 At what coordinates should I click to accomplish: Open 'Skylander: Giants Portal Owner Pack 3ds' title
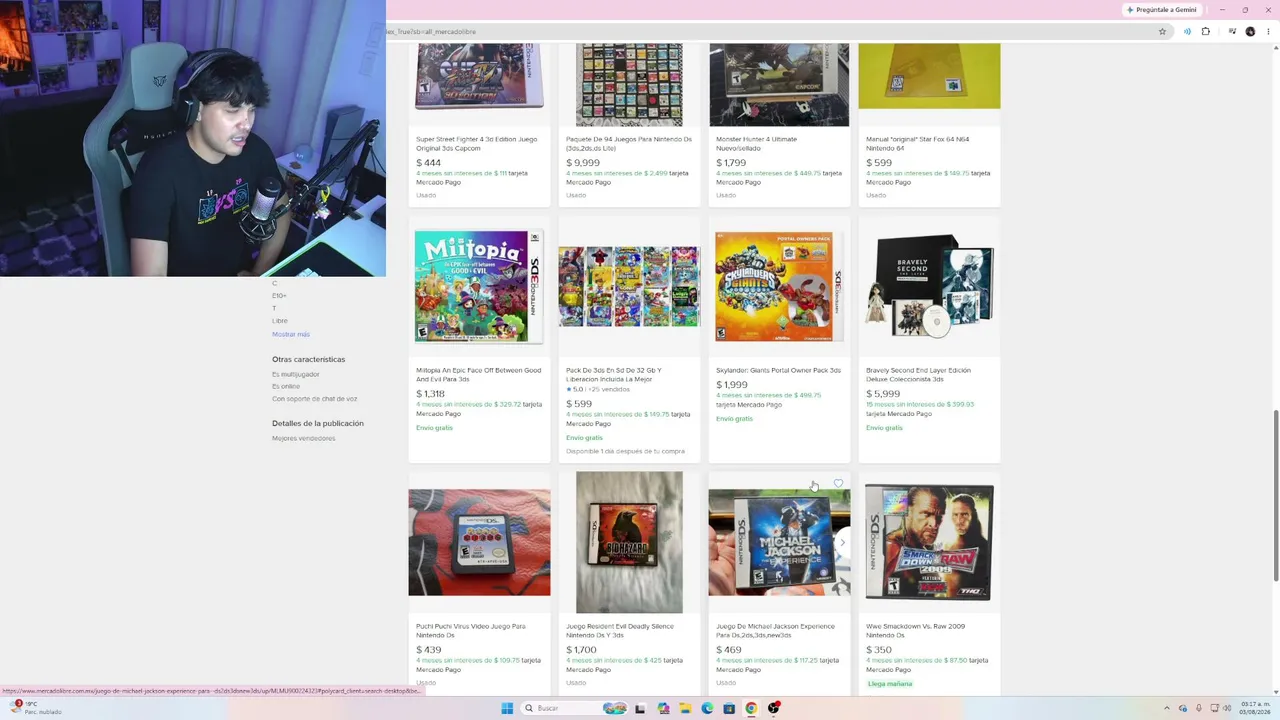(x=778, y=370)
